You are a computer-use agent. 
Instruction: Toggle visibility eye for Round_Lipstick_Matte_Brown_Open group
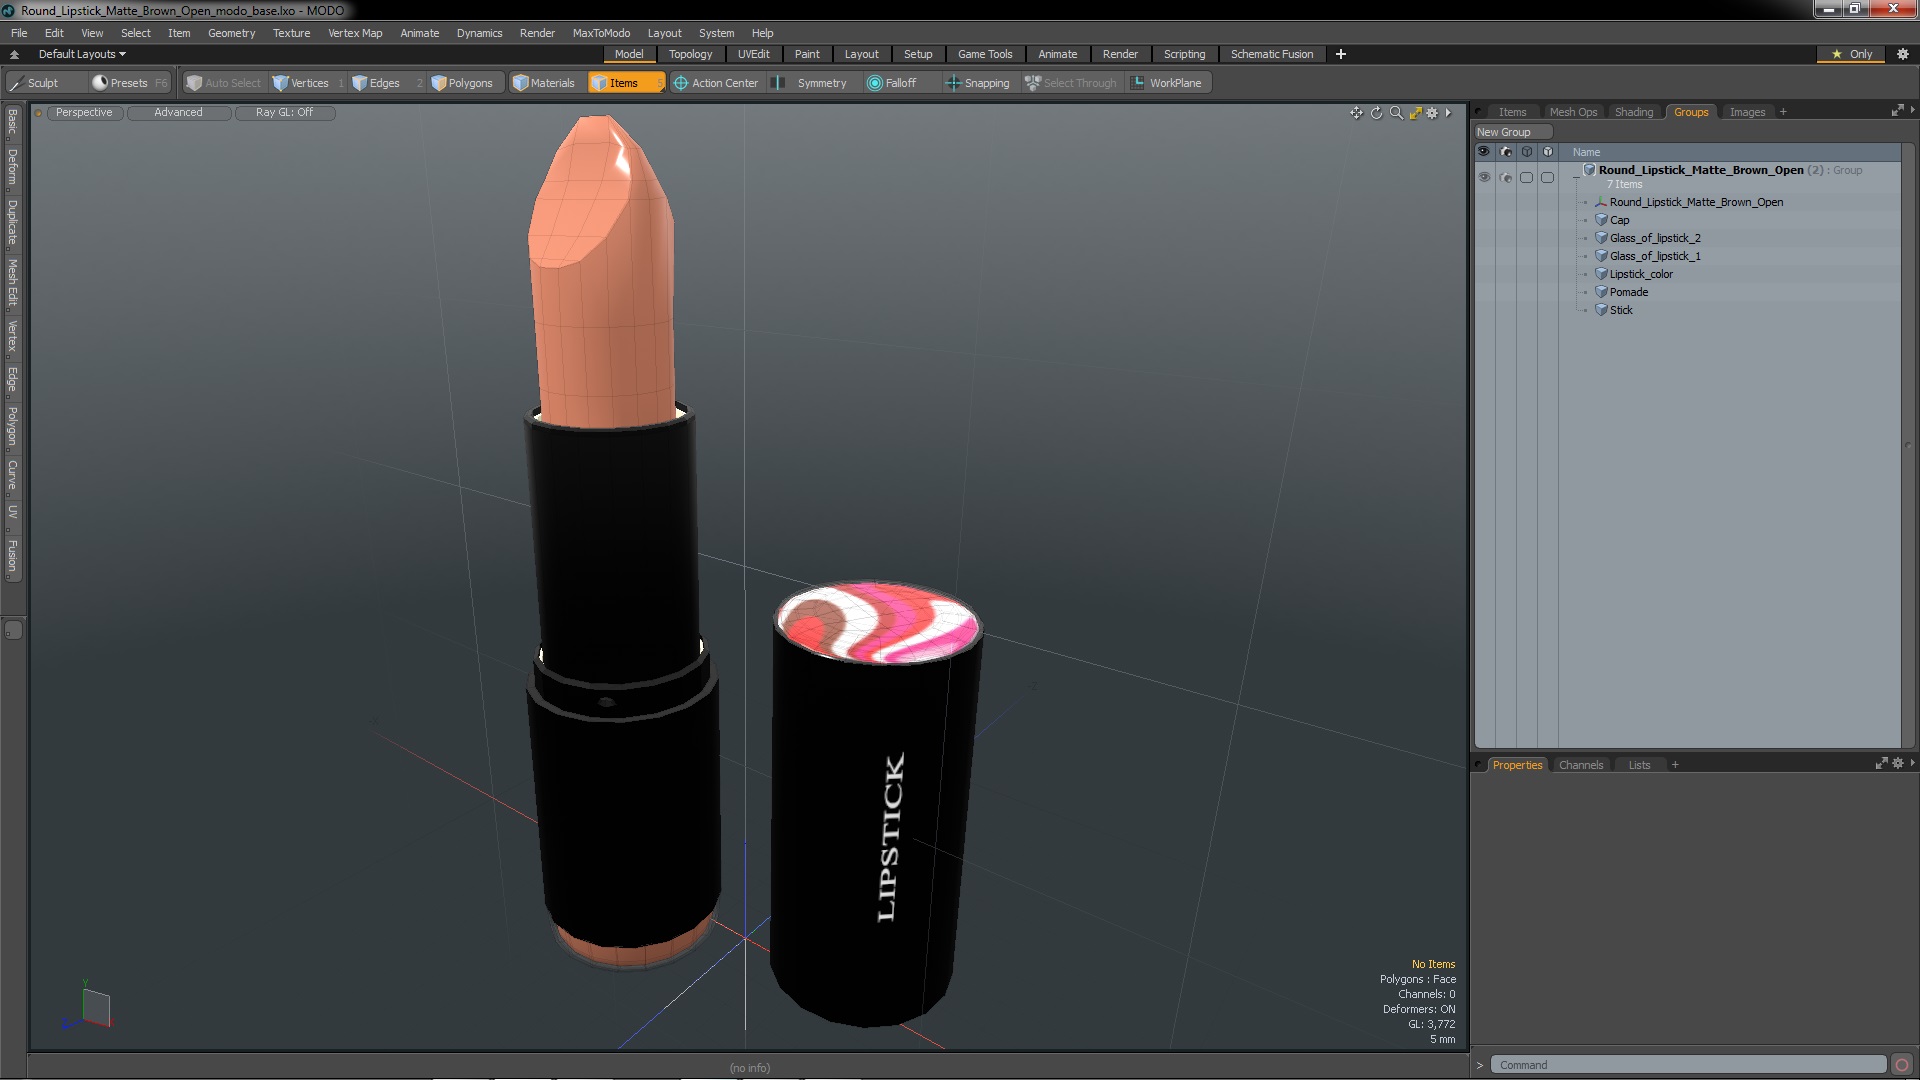pos(1484,177)
